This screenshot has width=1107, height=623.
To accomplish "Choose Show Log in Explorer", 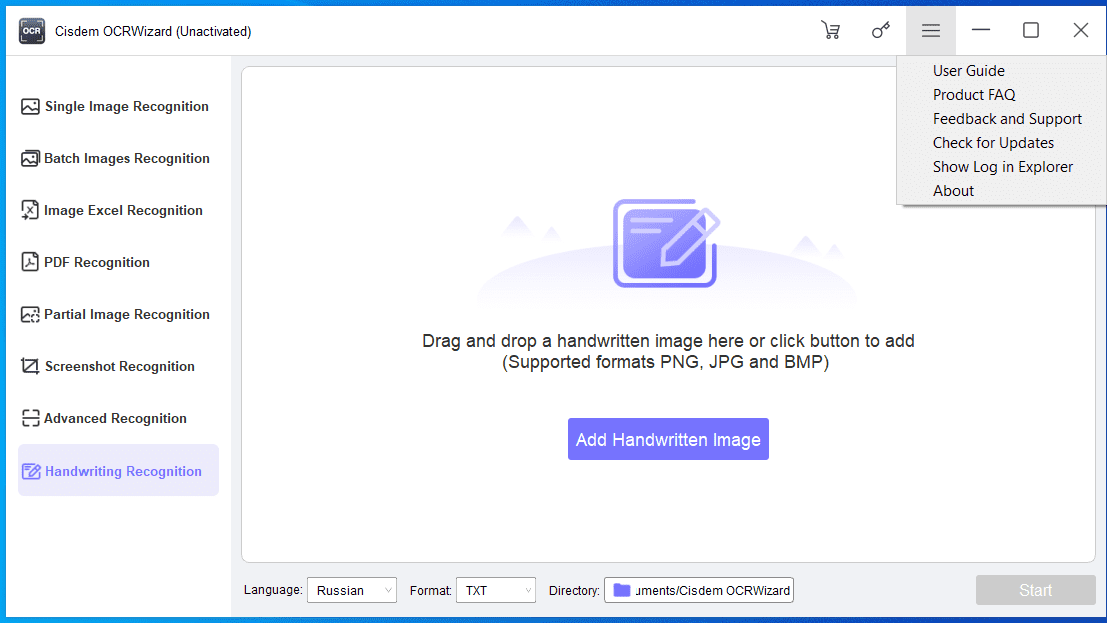I will (x=1001, y=167).
